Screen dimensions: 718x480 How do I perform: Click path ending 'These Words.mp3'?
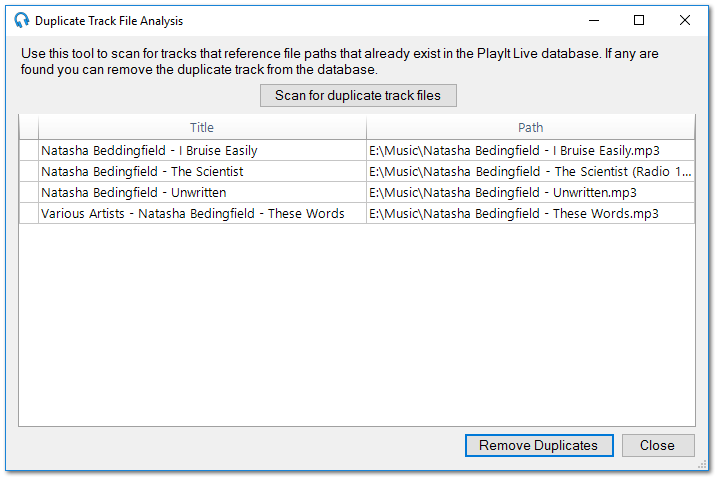pyautogui.click(x=530, y=213)
